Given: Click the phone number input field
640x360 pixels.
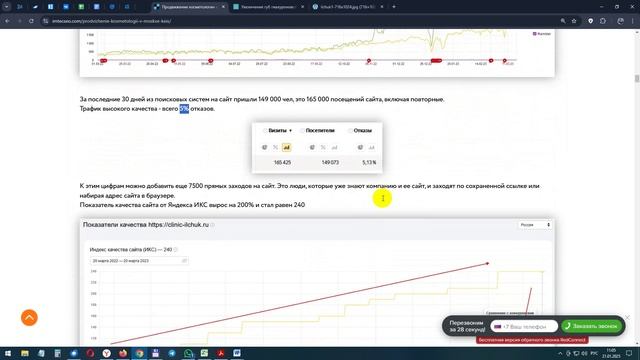Looking at the screenshot, I should coord(524,327).
